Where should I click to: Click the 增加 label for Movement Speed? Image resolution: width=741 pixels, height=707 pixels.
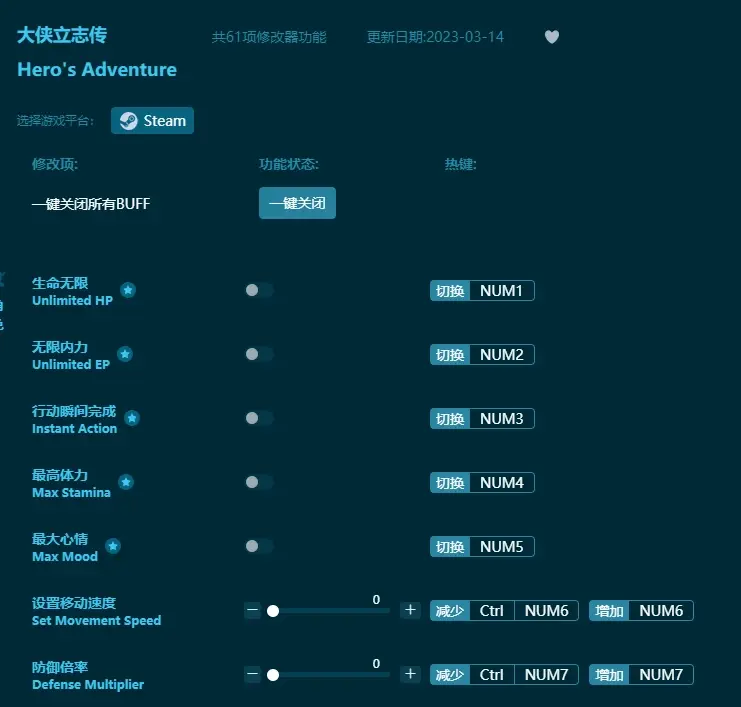[609, 611]
